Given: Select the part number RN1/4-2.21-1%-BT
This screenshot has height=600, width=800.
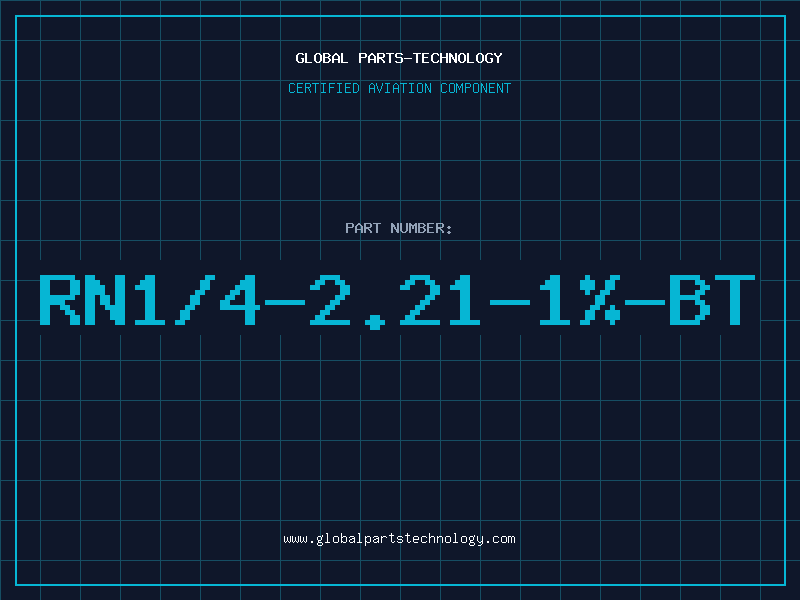Looking at the screenshot, I should point(397,301).
